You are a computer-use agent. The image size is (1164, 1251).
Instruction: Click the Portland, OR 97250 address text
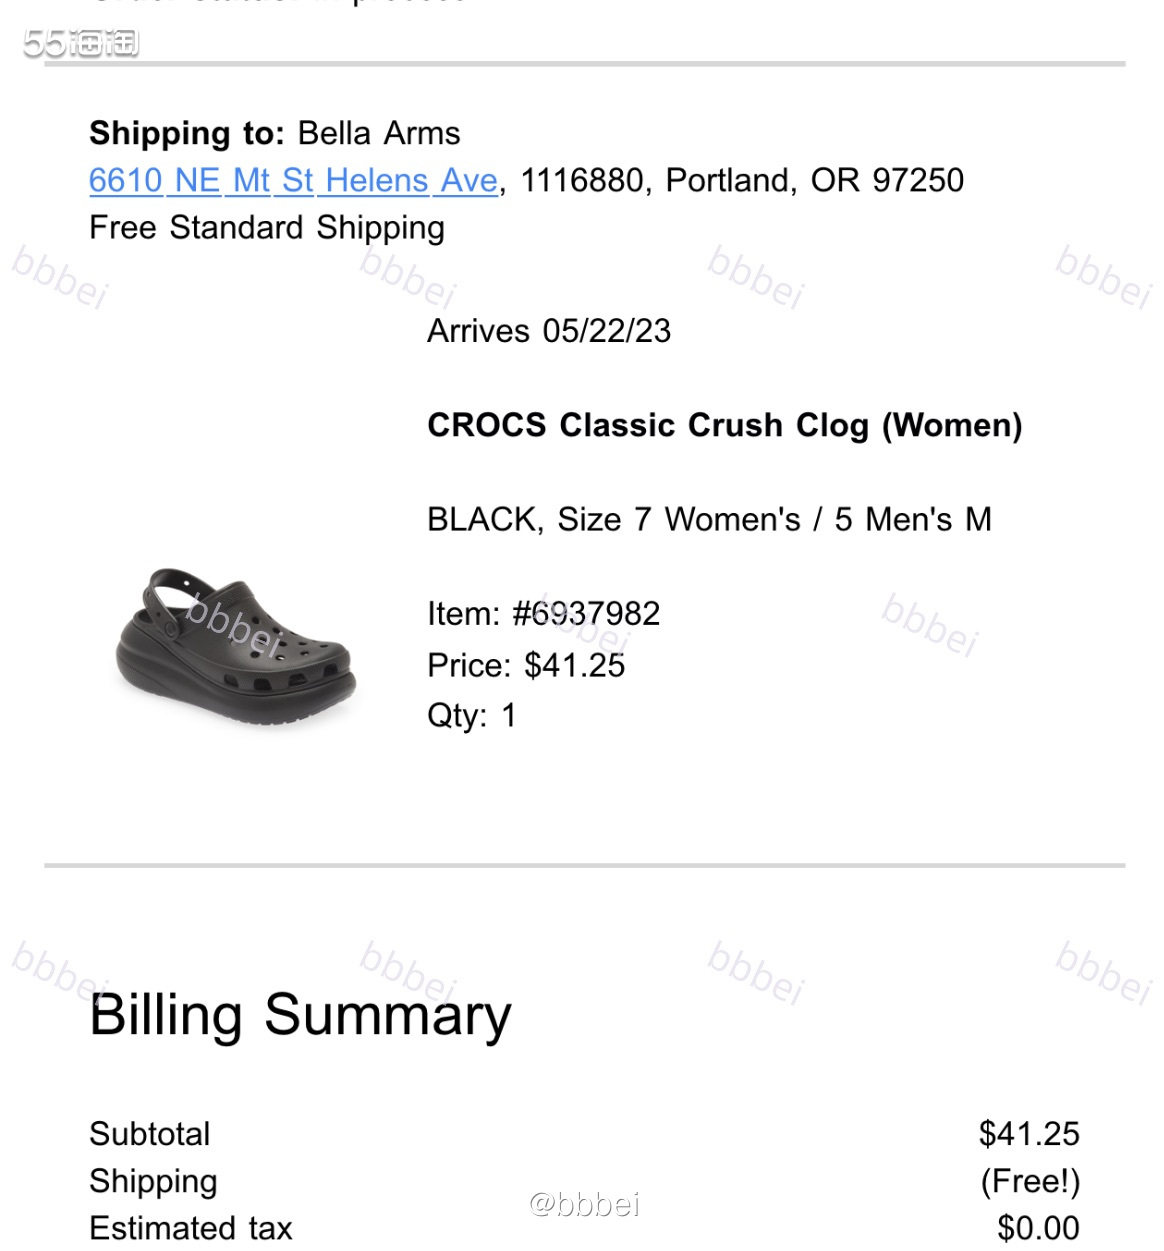coord(815,181)
